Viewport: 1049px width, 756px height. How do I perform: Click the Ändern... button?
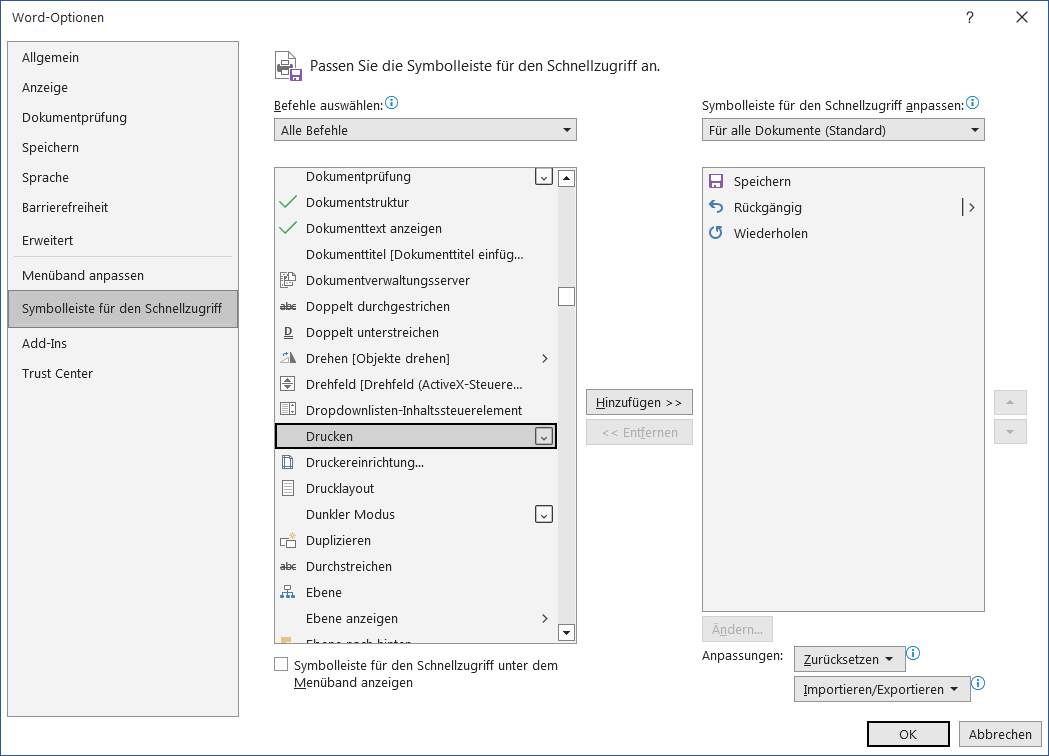(x=737, y=629)
